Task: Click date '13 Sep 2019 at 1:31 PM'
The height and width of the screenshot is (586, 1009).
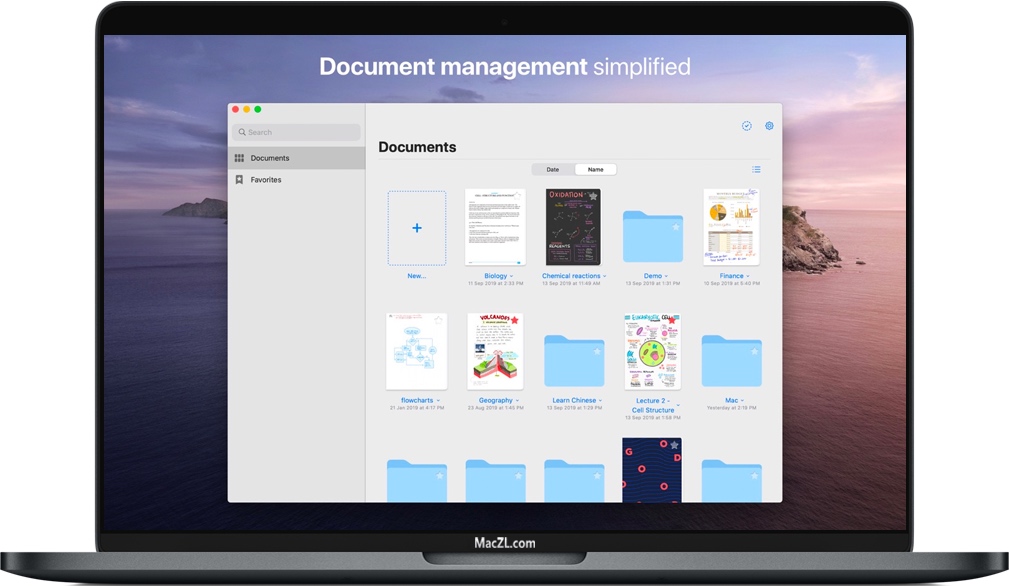Action: (x=653, y=284)
